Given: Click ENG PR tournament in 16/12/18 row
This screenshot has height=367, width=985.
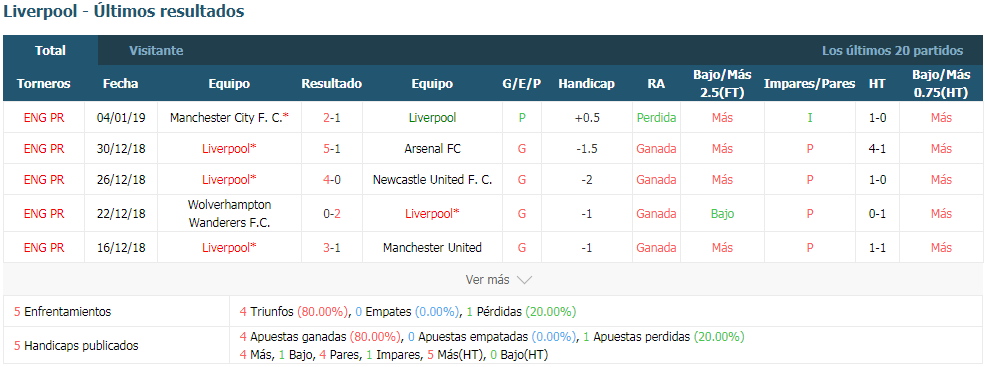Looking at the screenshot, I should (44, 248).
